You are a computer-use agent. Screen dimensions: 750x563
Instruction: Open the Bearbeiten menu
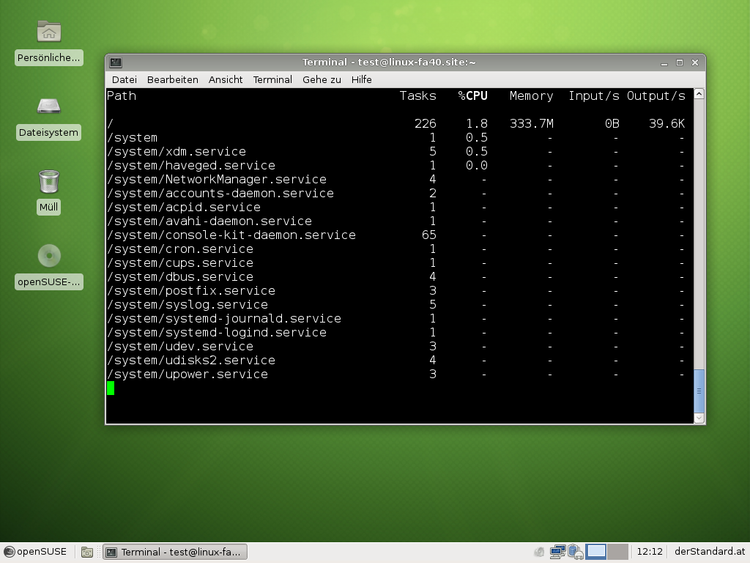pyautogui.click(x=172, y=80)
